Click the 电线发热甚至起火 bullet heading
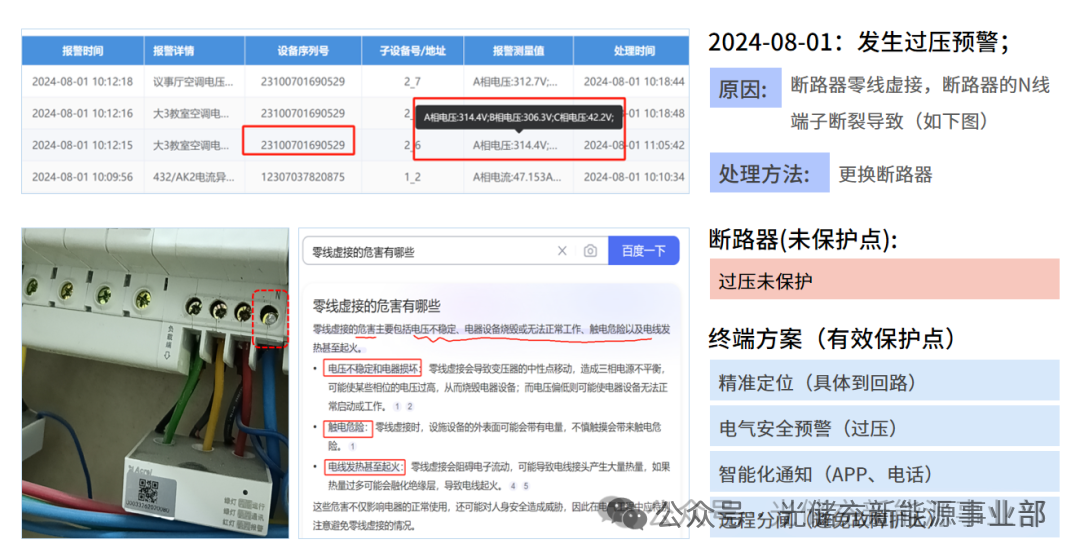Viewport: 1080px width, 557px height. [x=364, y=467]
